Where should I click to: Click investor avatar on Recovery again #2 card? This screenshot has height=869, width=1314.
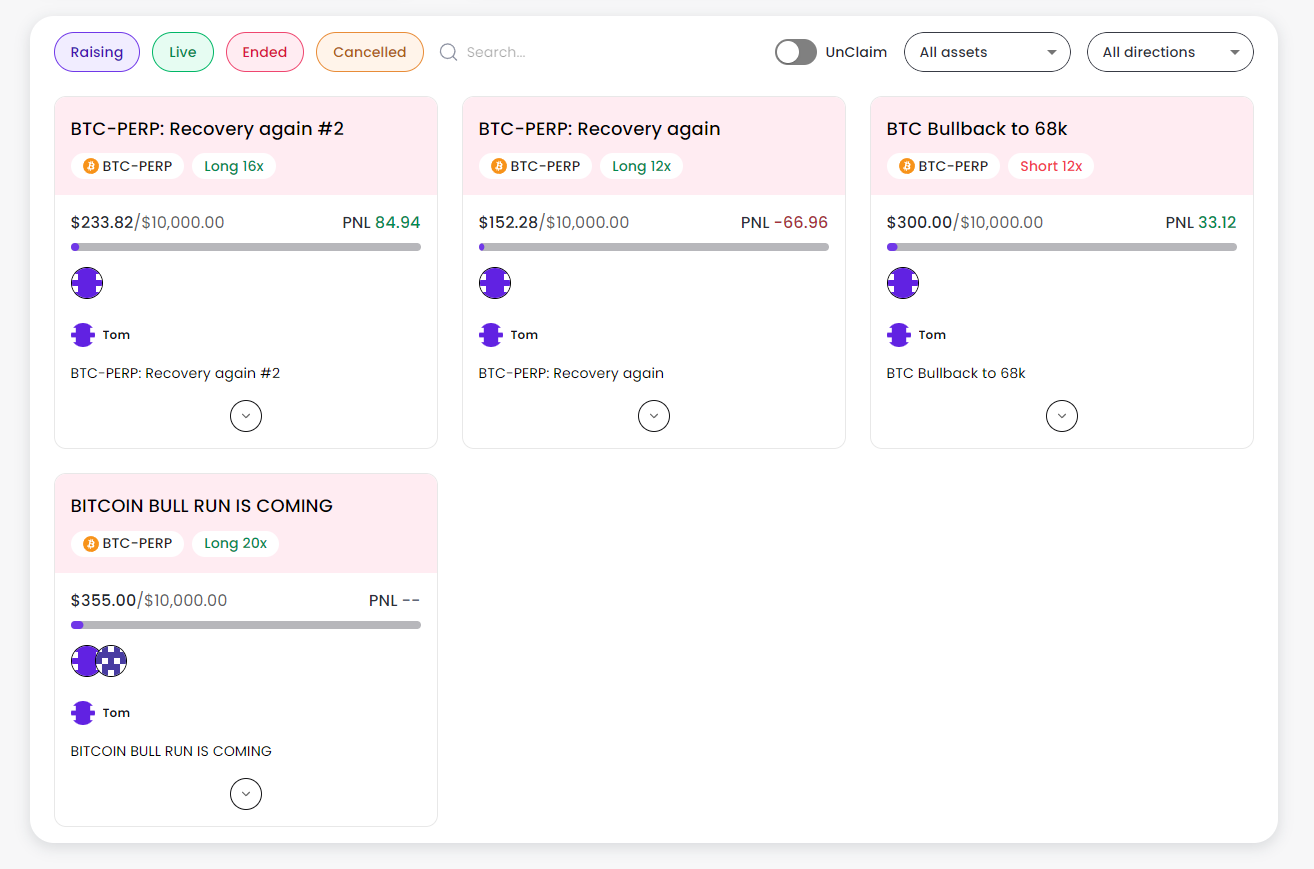[x=87, y=283]
